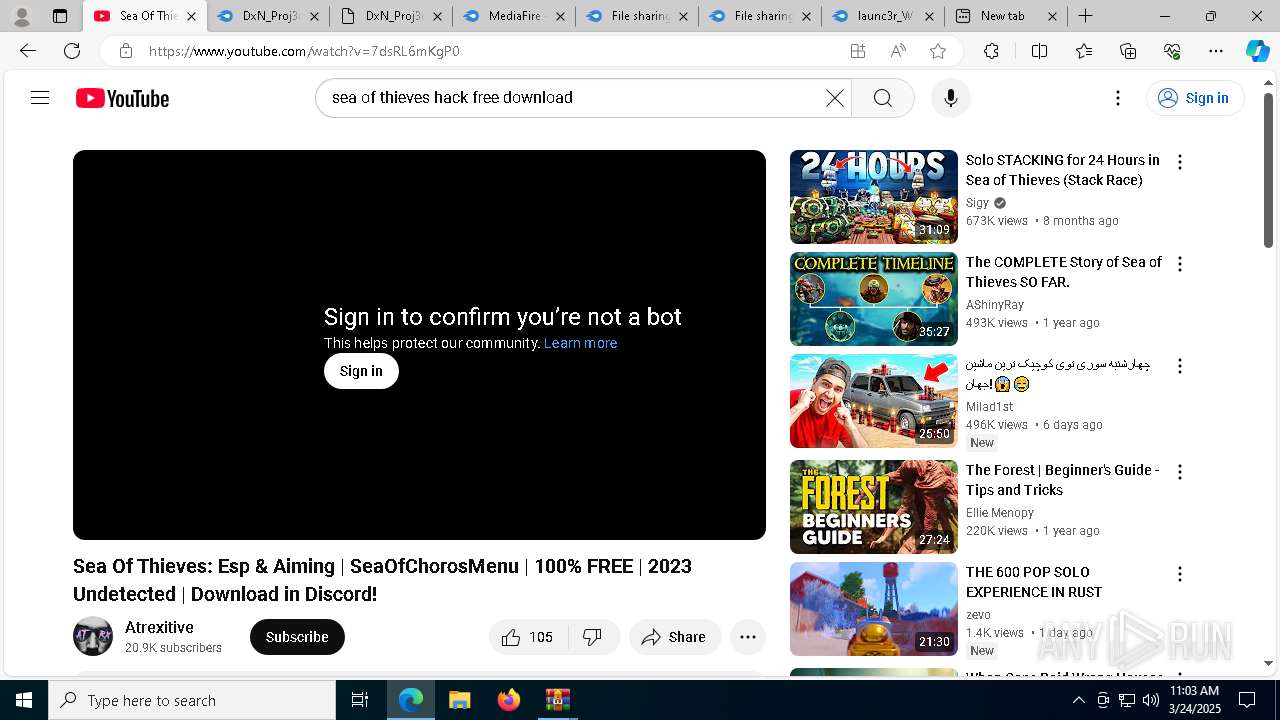Switch to the New tab page tab

(1005, 16)
